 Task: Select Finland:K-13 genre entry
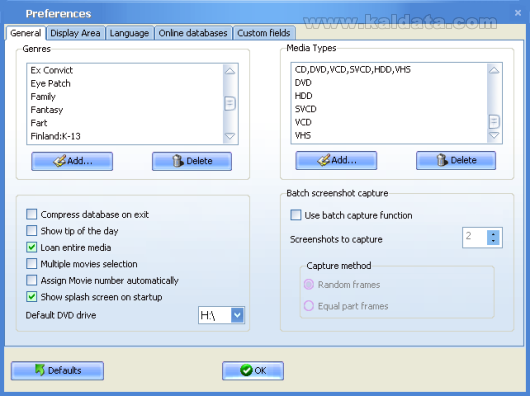tap(125, 136)
